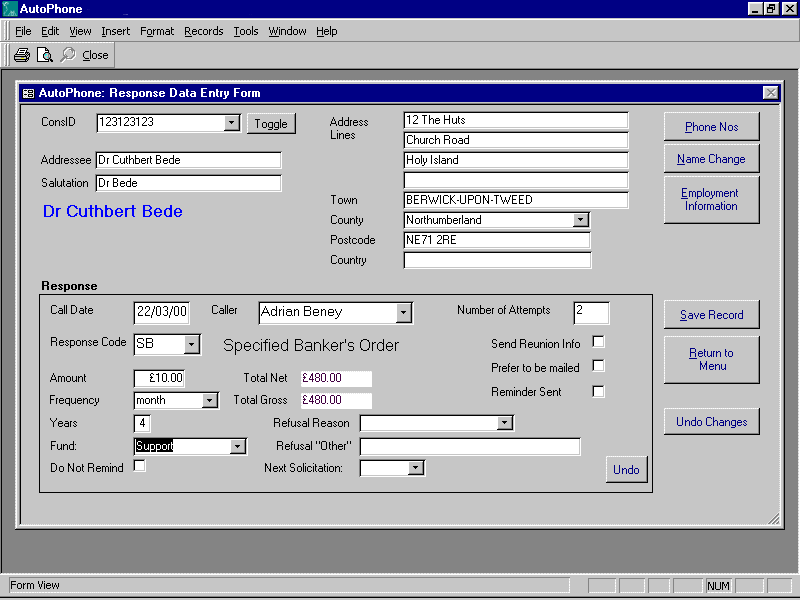The width and height of the screenshot is (800, 600).
Task: Open the View menu
Action: coord(80,31)
